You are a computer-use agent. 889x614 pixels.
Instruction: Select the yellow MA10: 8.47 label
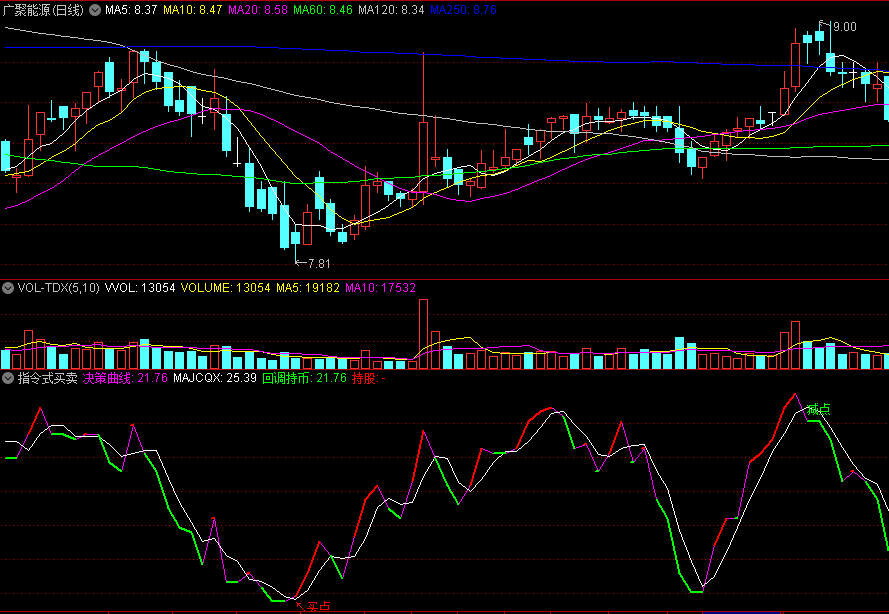(x=193, y=10)
